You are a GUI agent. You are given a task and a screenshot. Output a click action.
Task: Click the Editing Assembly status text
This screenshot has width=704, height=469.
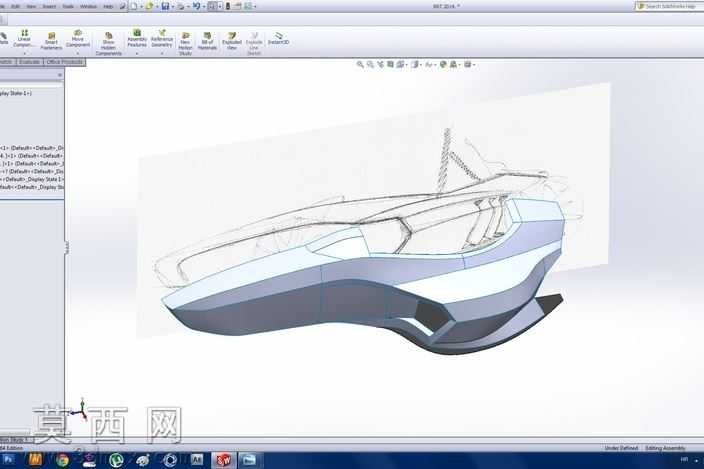click(x=665, y=448)
